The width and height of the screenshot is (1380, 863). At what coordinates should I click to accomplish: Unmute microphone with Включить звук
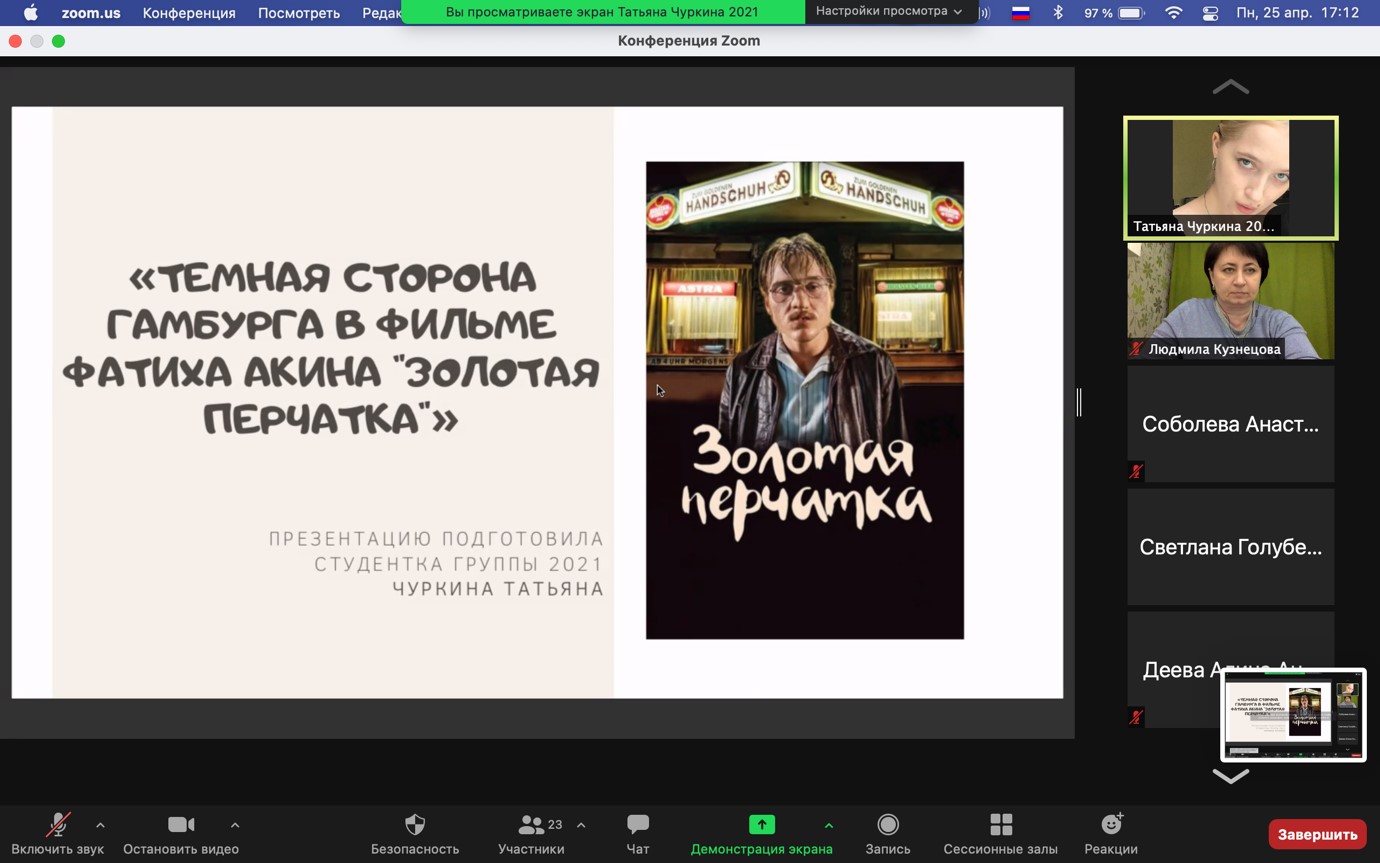click(57, 834)
